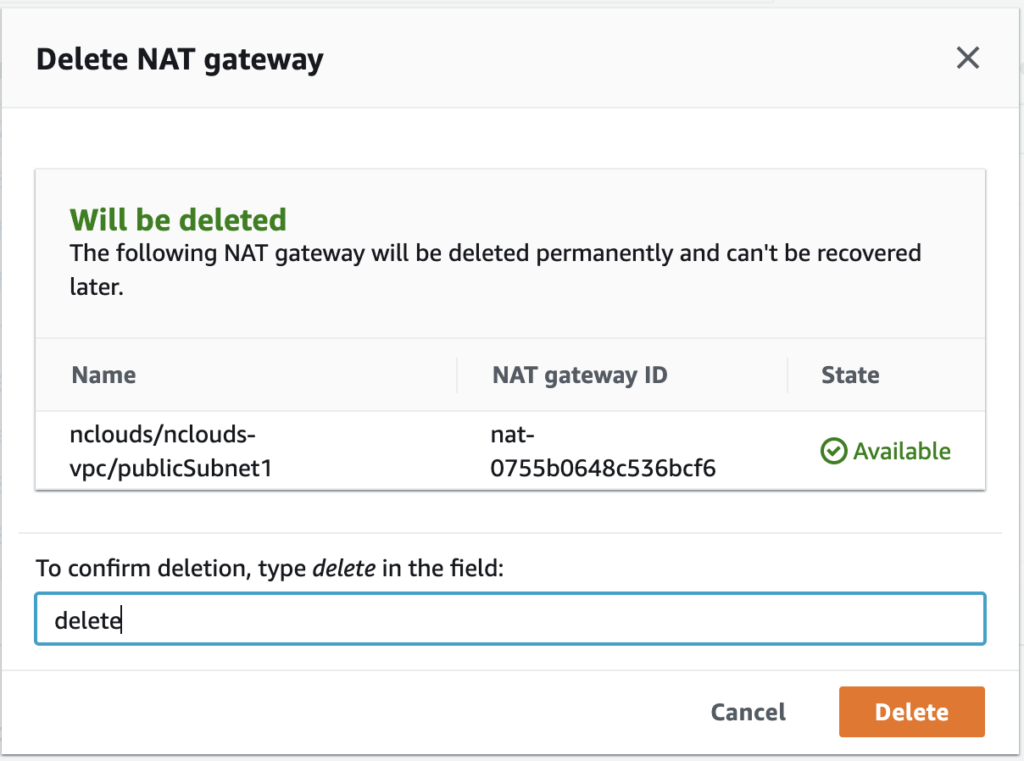
Task: Click the green Available checkmark icon
Action: coord(833,451)
